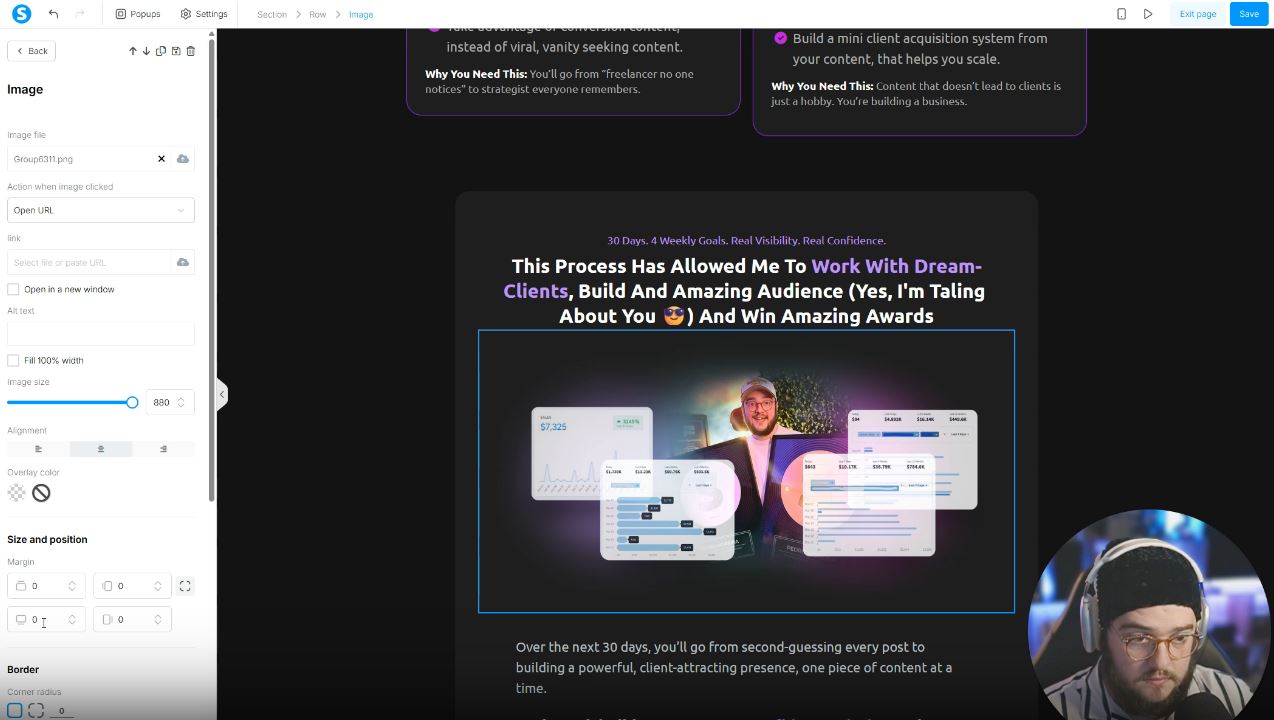Screen dimensions: 1274x720
Task: Click the Group6311.png file name
Action: pyautogui.click(x=43, y=159)
